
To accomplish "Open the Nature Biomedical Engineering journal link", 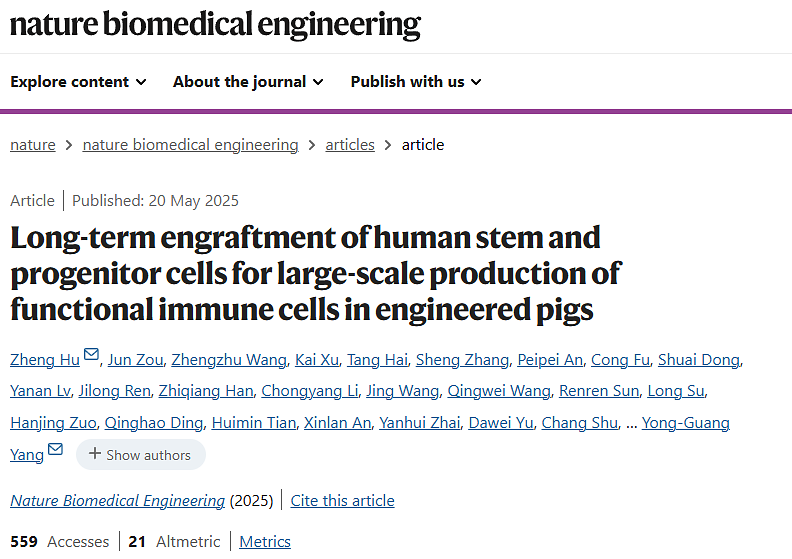I will tap(117, 500).
